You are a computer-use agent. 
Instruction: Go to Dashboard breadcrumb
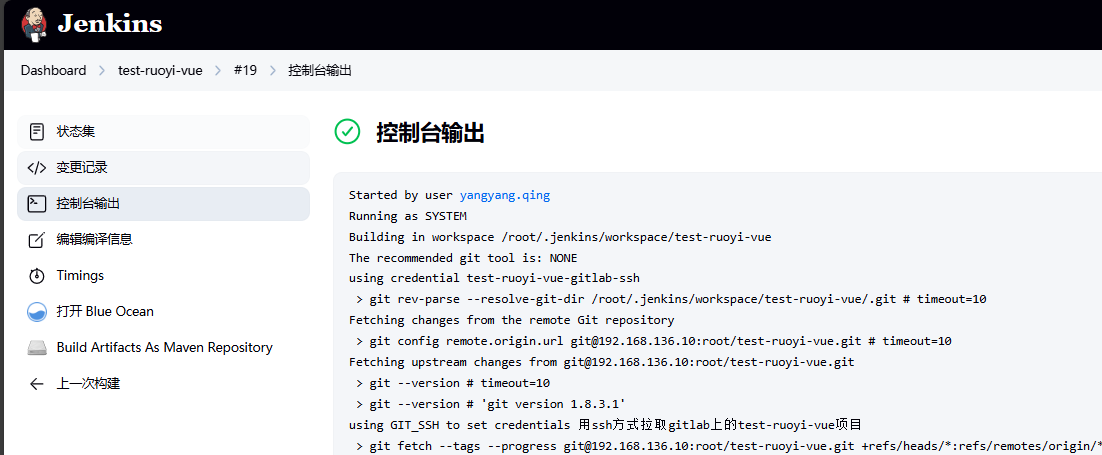click(x=53, y=70)
